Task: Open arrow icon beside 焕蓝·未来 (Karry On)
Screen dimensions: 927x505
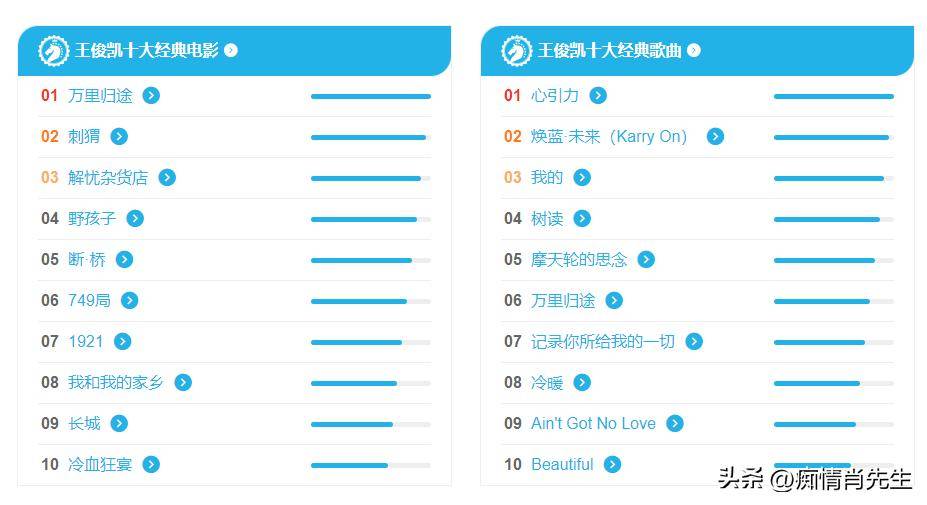Action: click(x=715, y=137)
